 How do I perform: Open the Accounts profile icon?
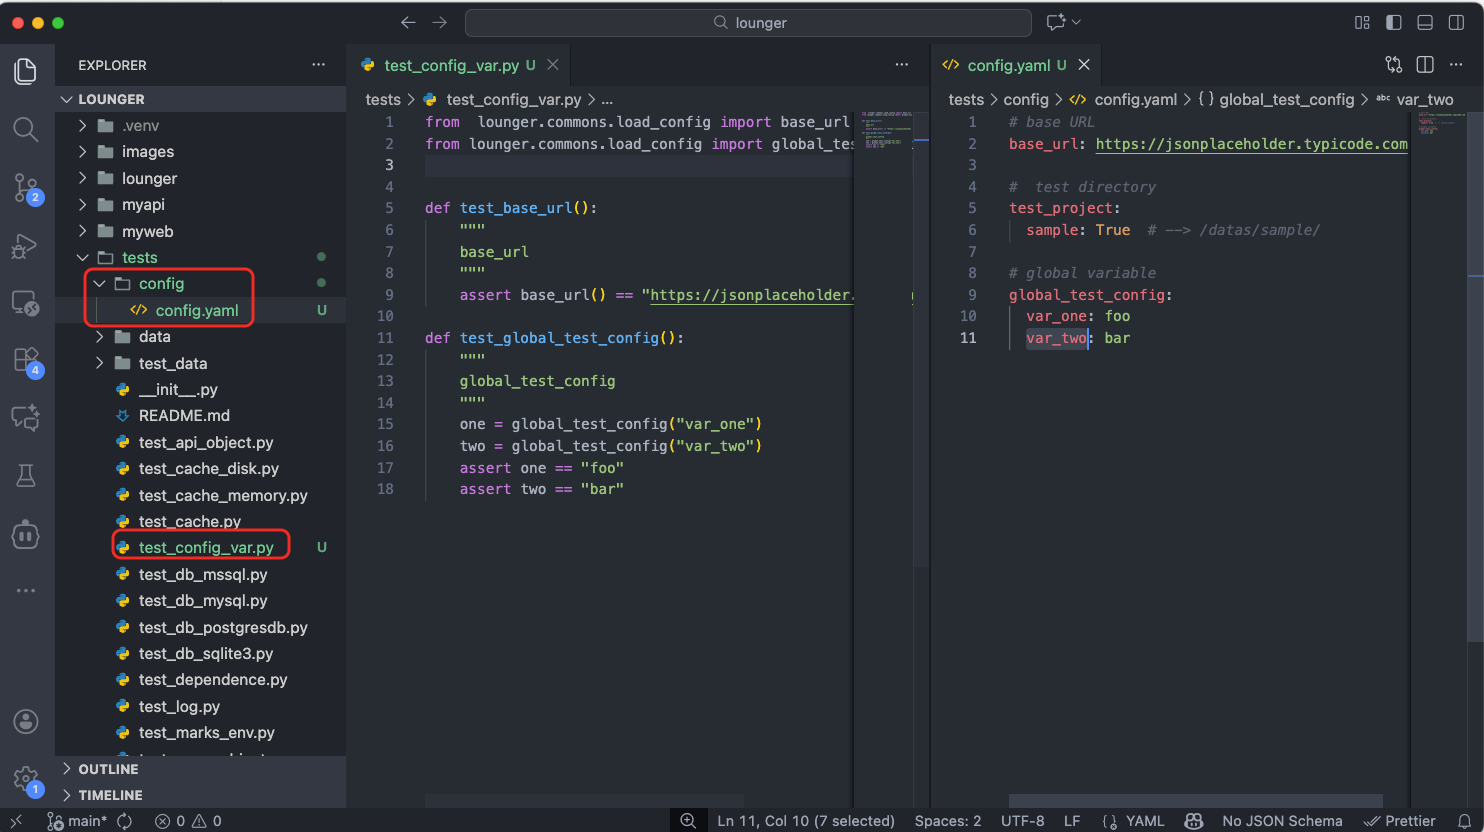pos(26,721)
